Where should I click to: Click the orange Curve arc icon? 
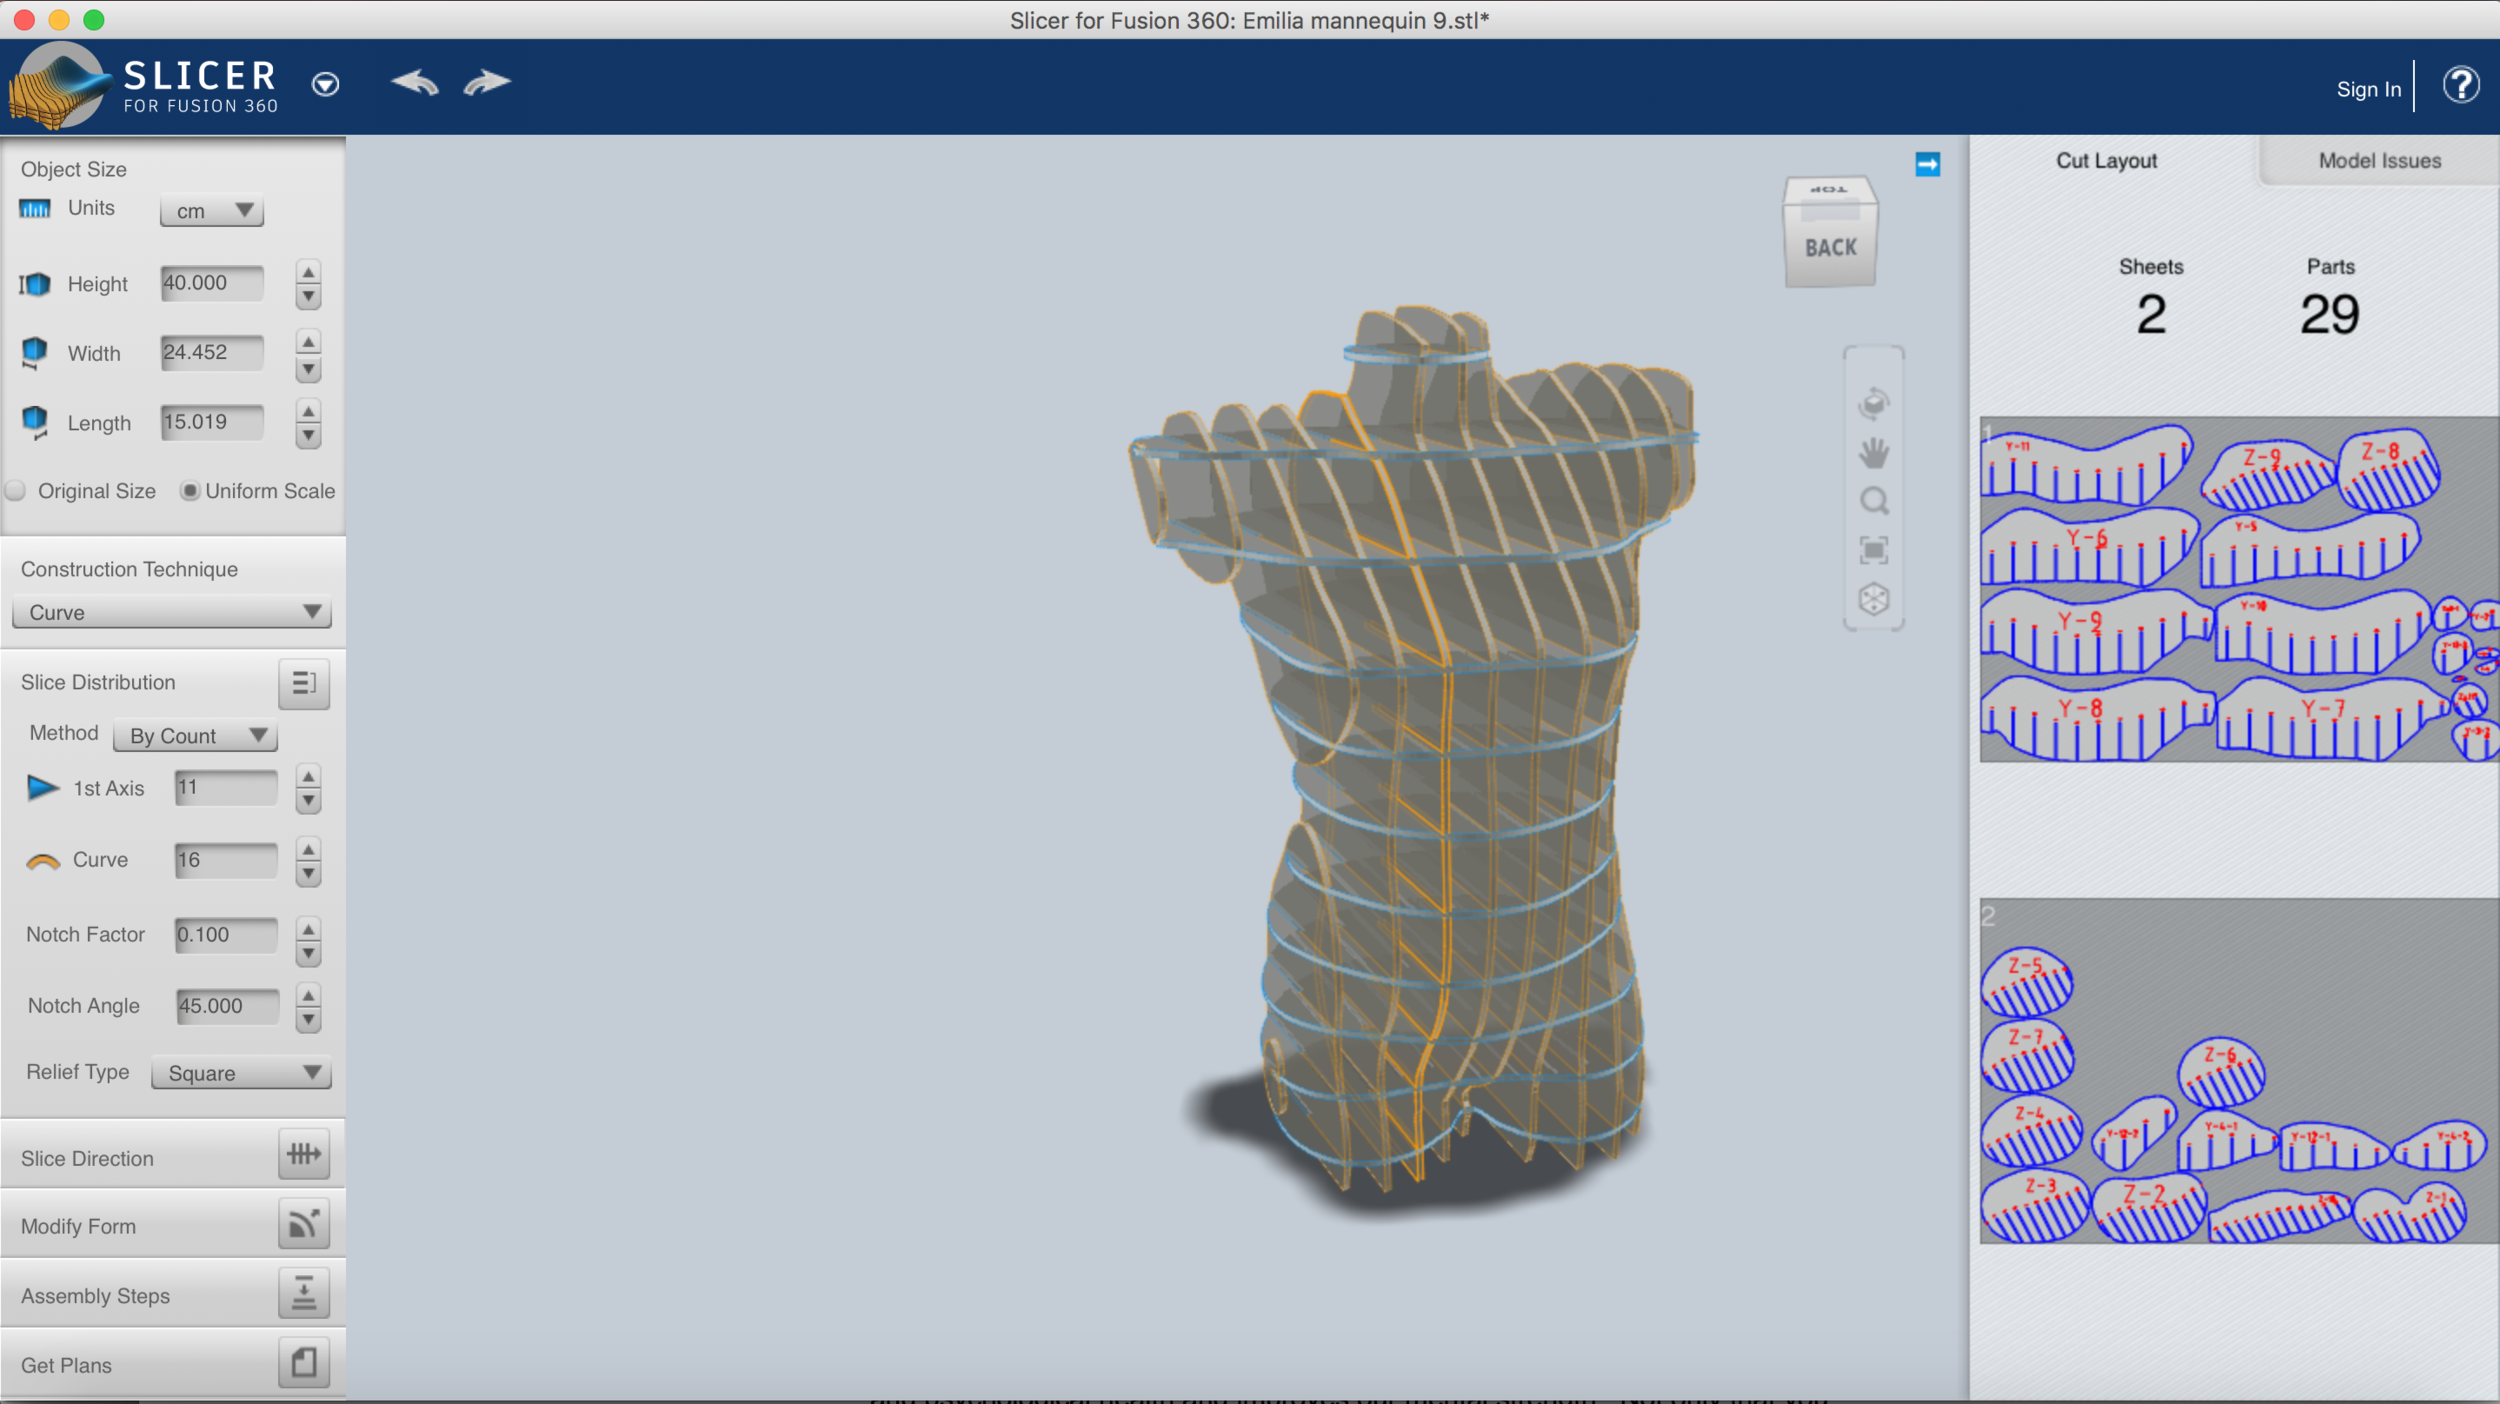43,861
